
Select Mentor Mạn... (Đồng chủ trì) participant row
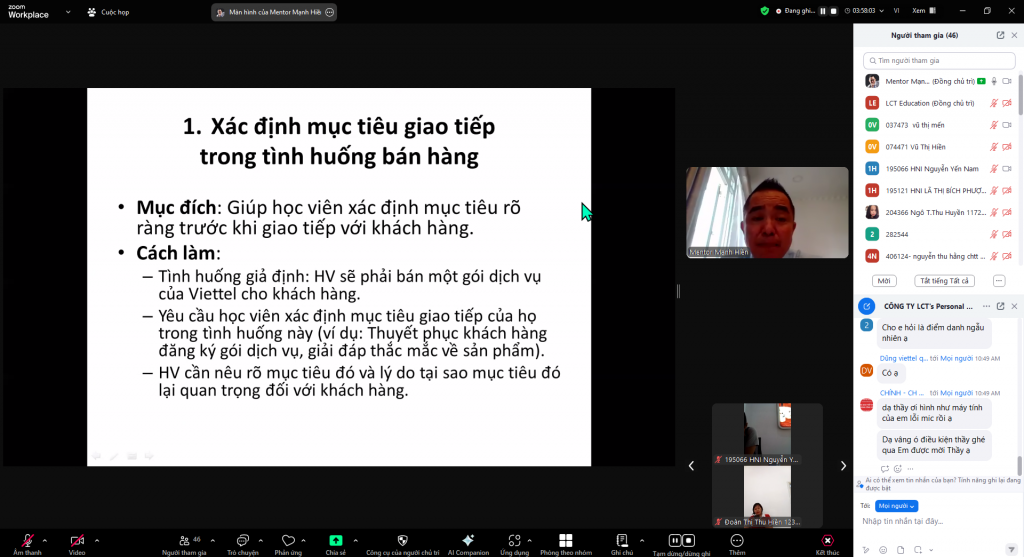tap(938, 81)
